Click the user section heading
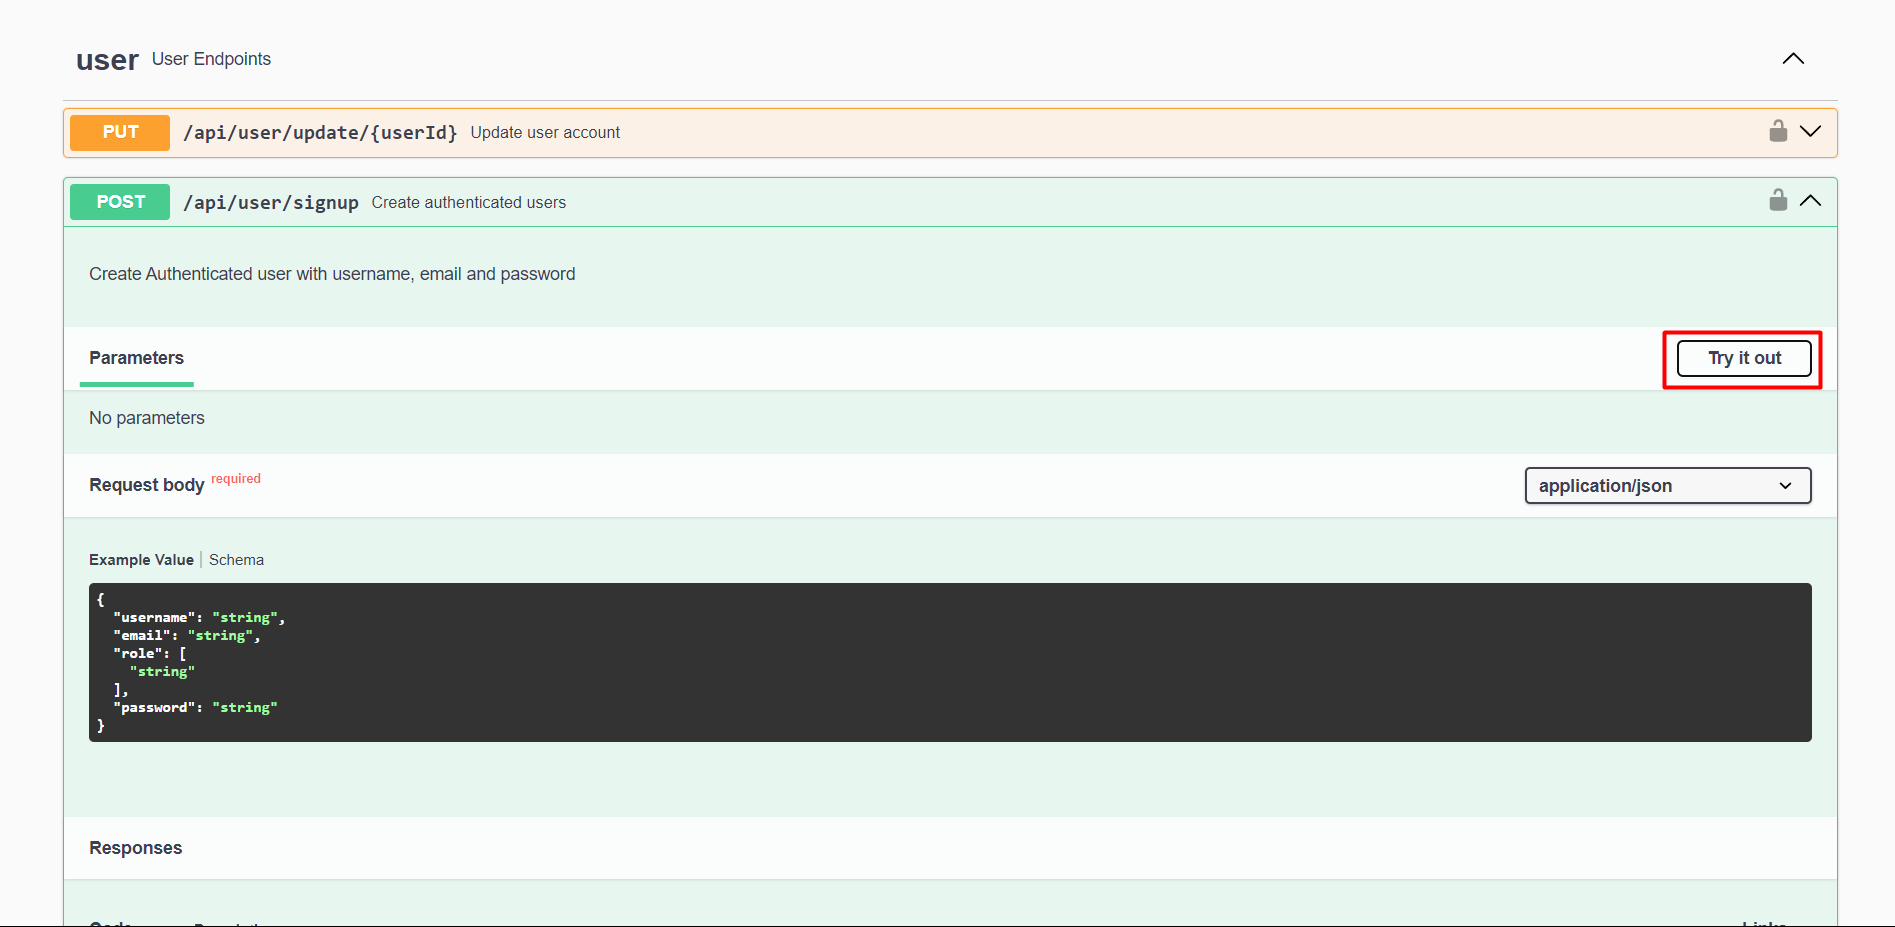The image size is (1895, 927). 106,59
